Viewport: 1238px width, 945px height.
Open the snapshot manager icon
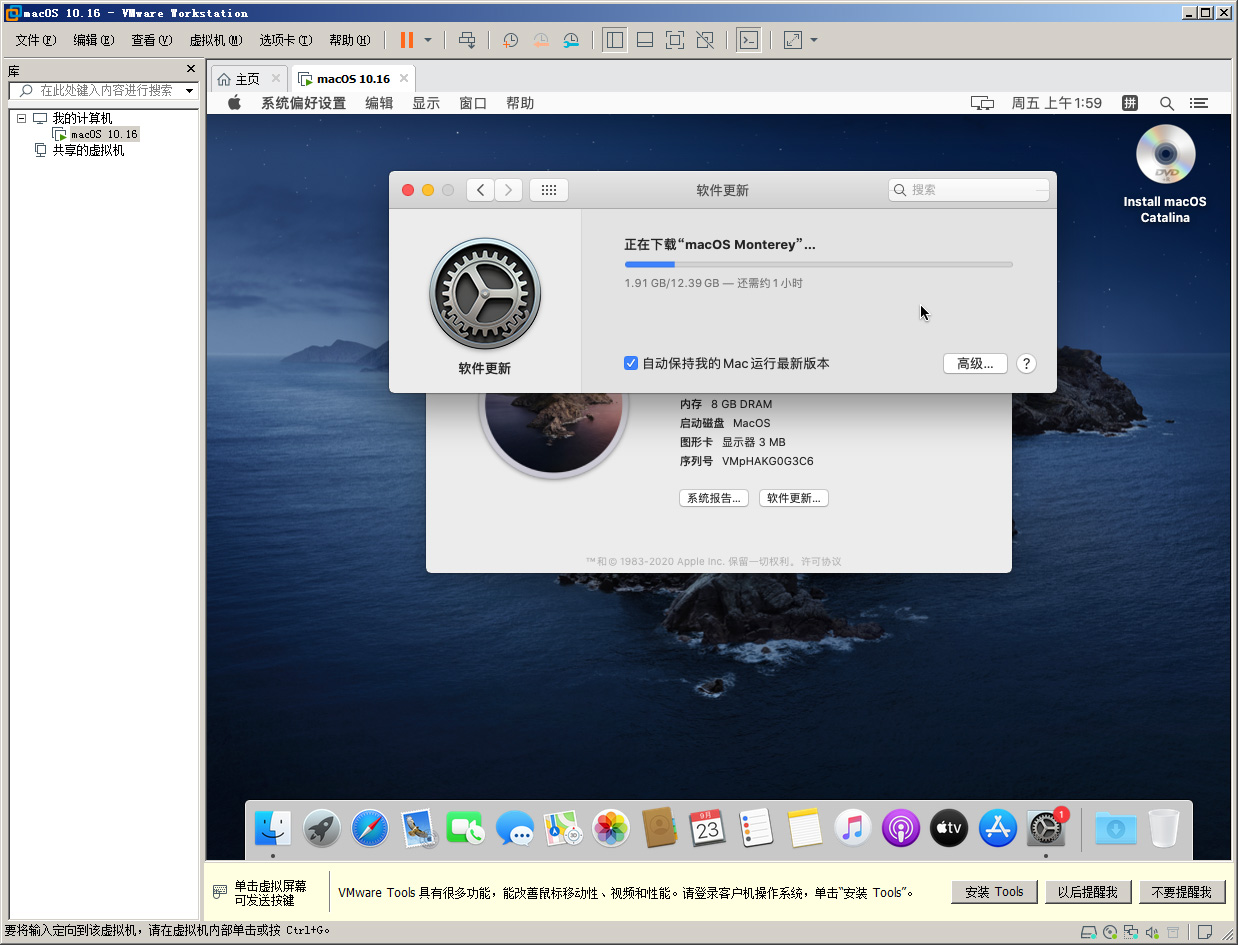coord(571,40)
